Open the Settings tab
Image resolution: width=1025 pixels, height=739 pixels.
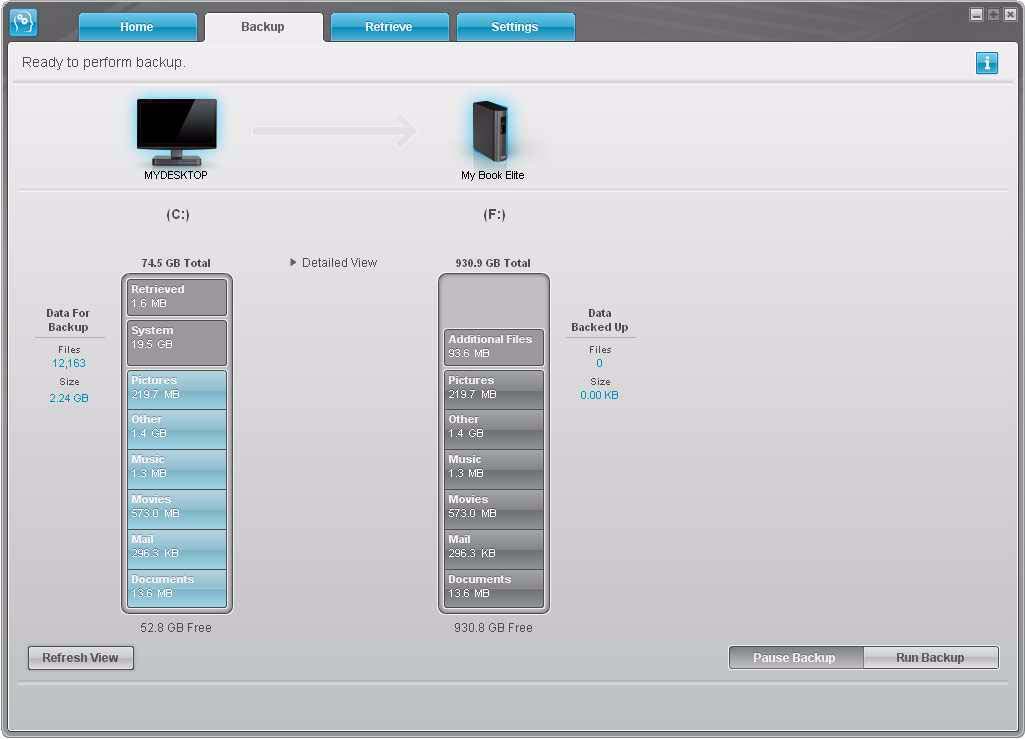[515, 27]
